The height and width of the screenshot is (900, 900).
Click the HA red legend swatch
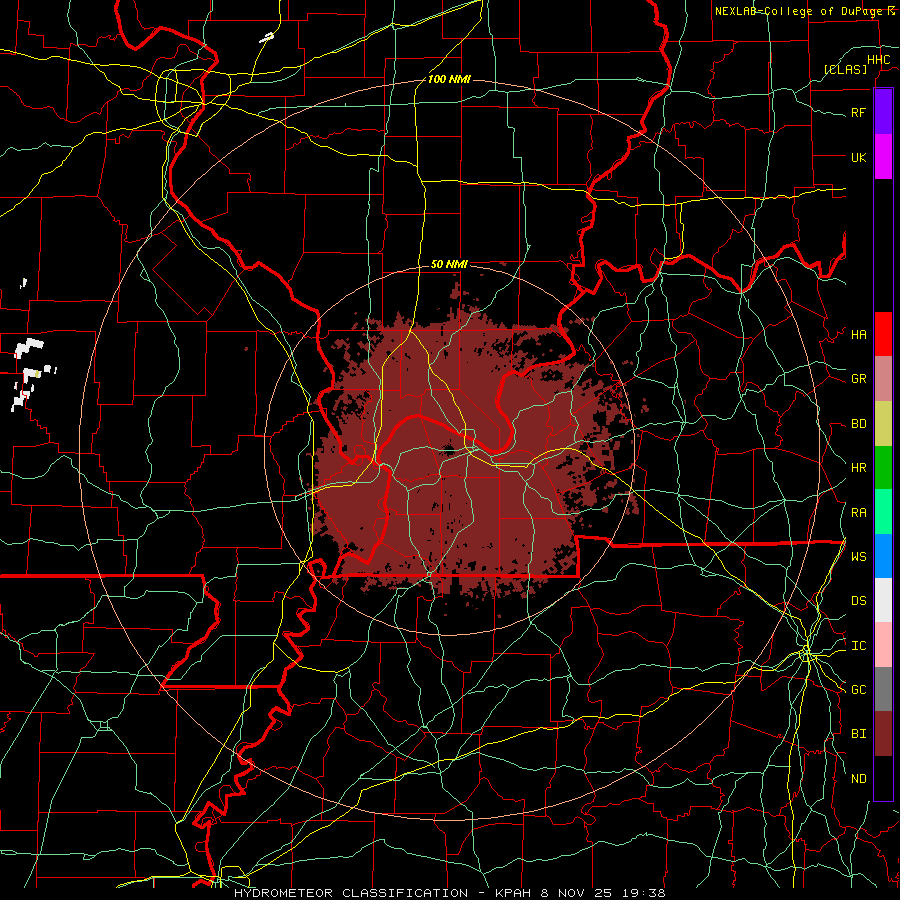tap(883, 334)
